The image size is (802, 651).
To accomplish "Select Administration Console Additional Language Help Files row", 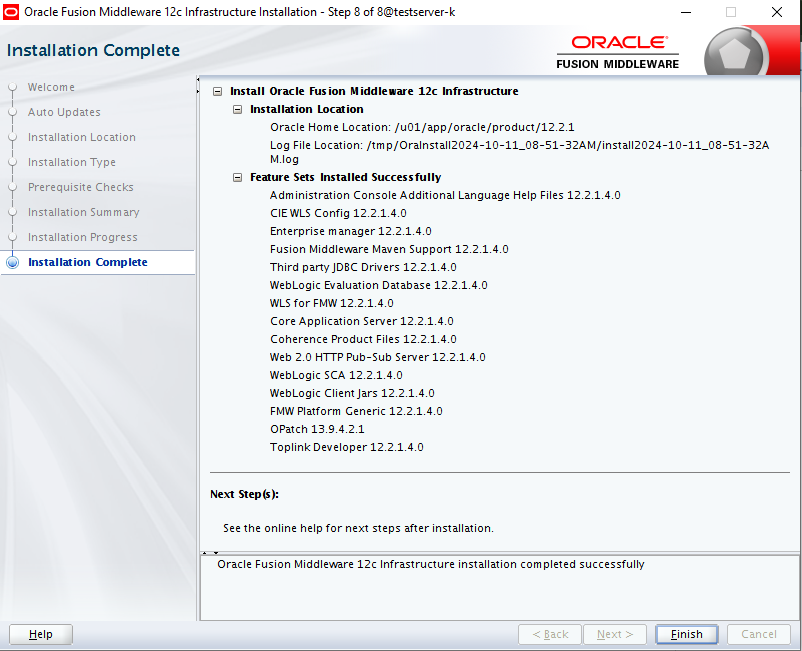I will tap(445, 195).
